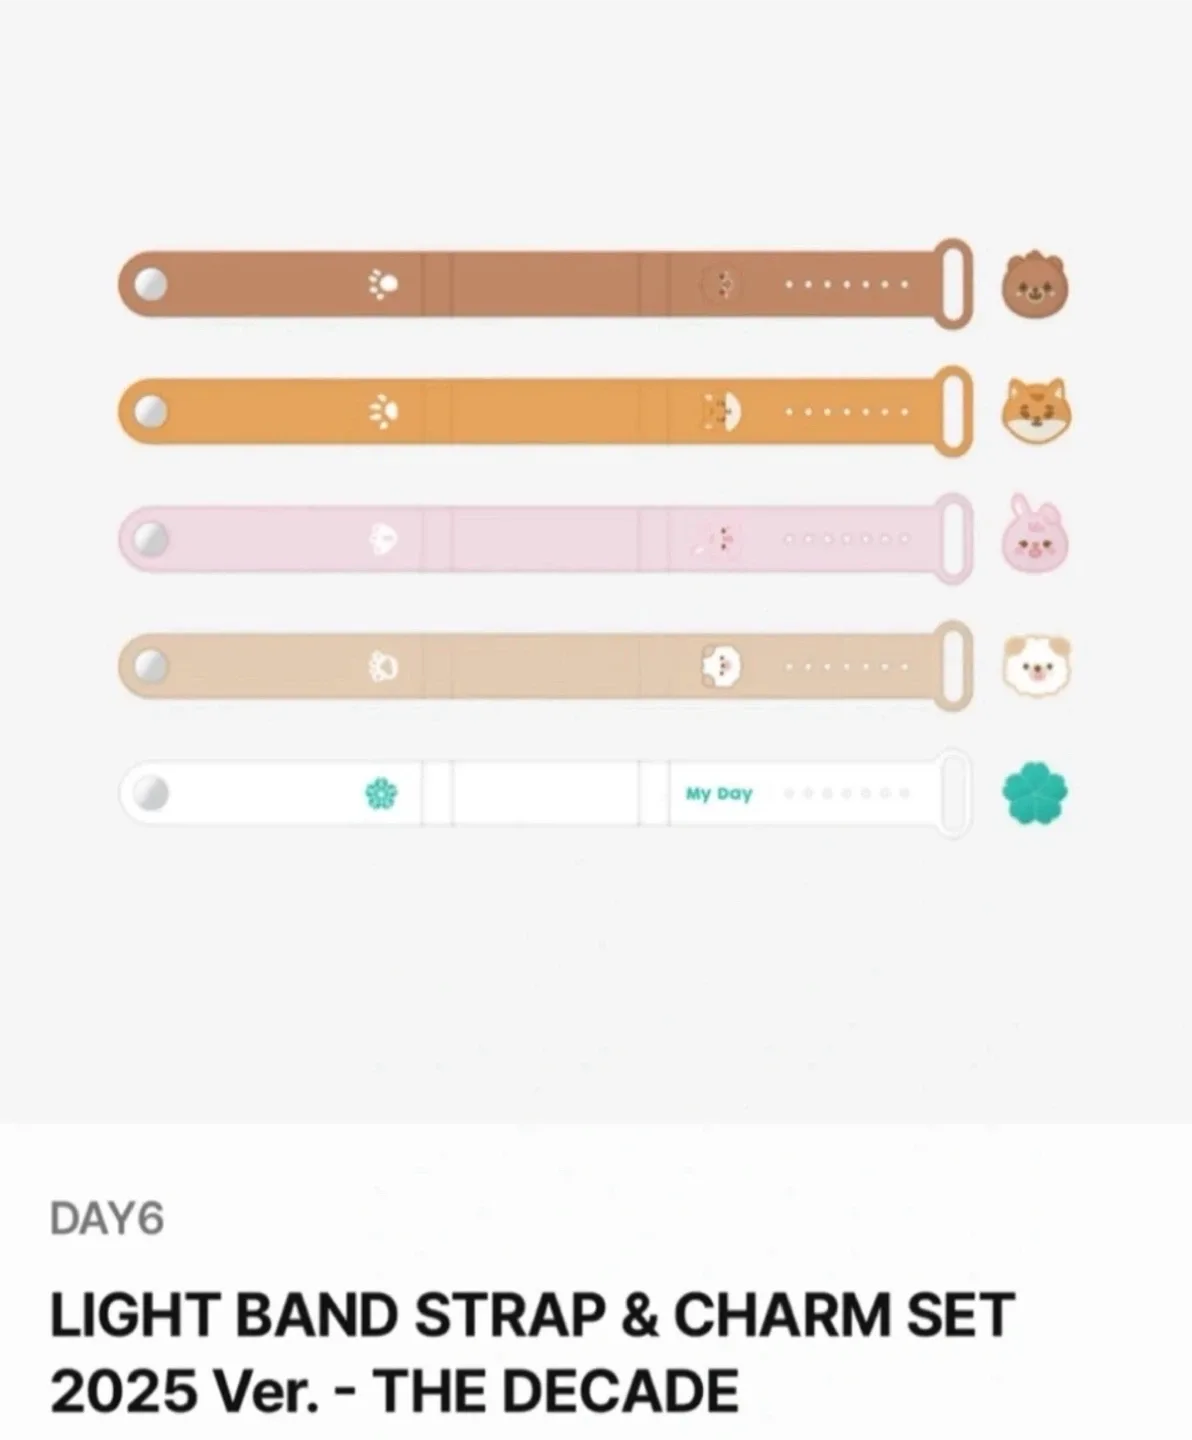Click the silver snap button on white strap
1192x1440 pixels.
point(151,794)
